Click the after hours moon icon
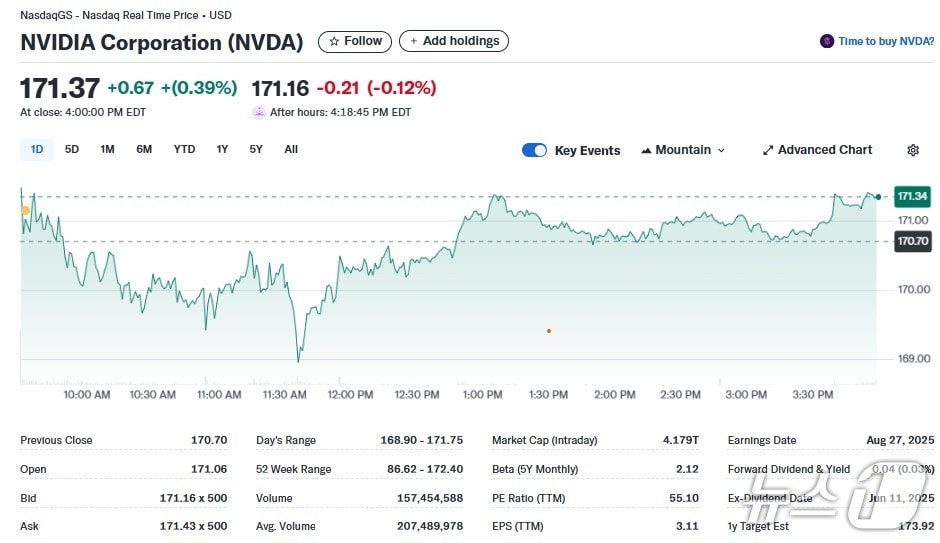This screenshot has width=940, height=543. [259, 112]
